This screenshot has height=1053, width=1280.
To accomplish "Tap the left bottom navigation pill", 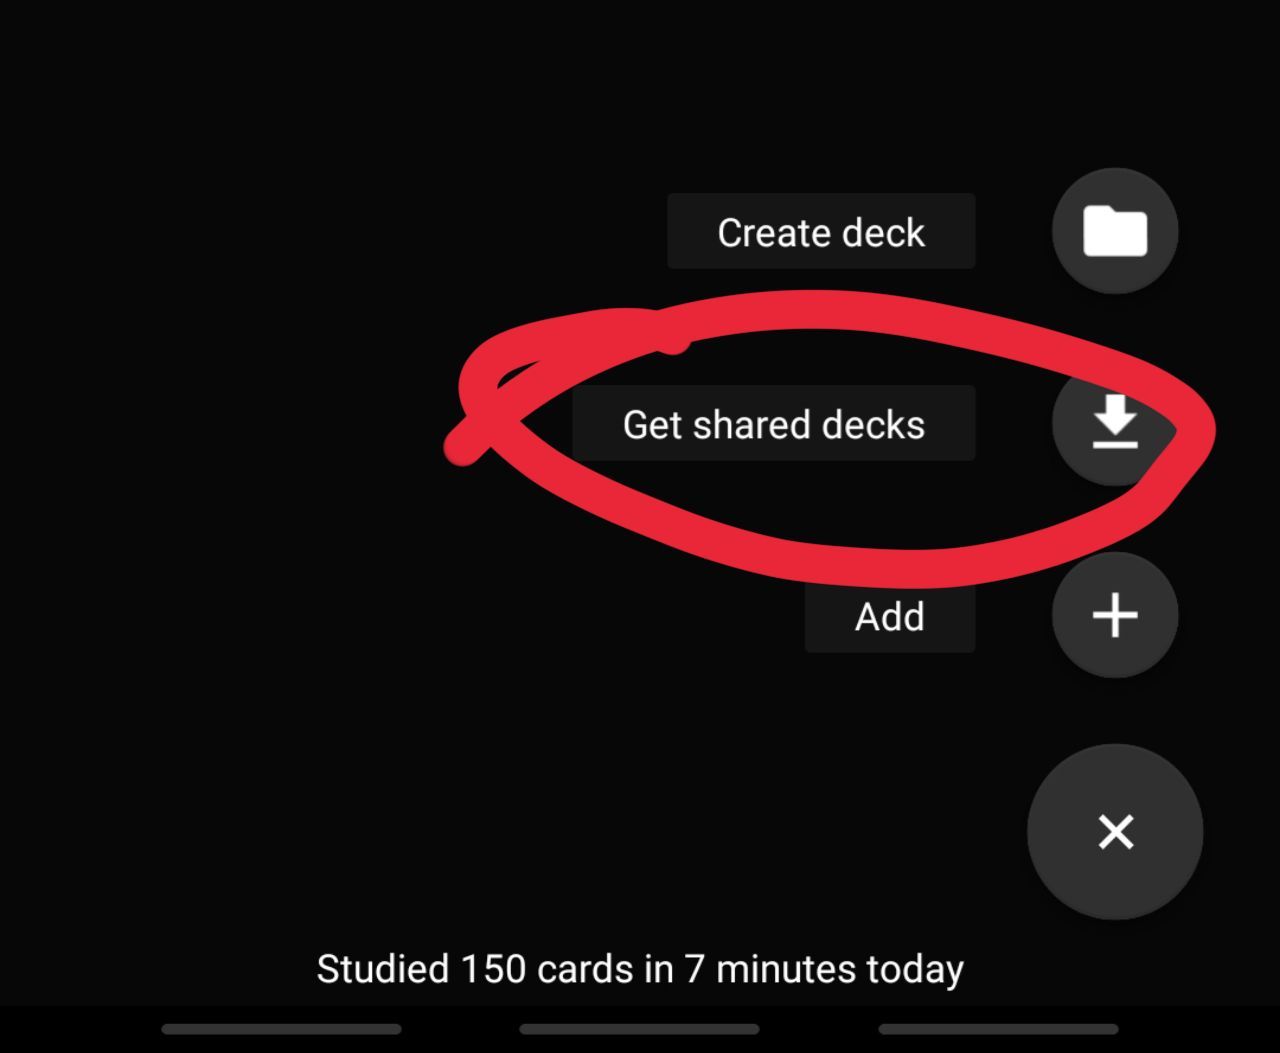I will click(281, 1029).
